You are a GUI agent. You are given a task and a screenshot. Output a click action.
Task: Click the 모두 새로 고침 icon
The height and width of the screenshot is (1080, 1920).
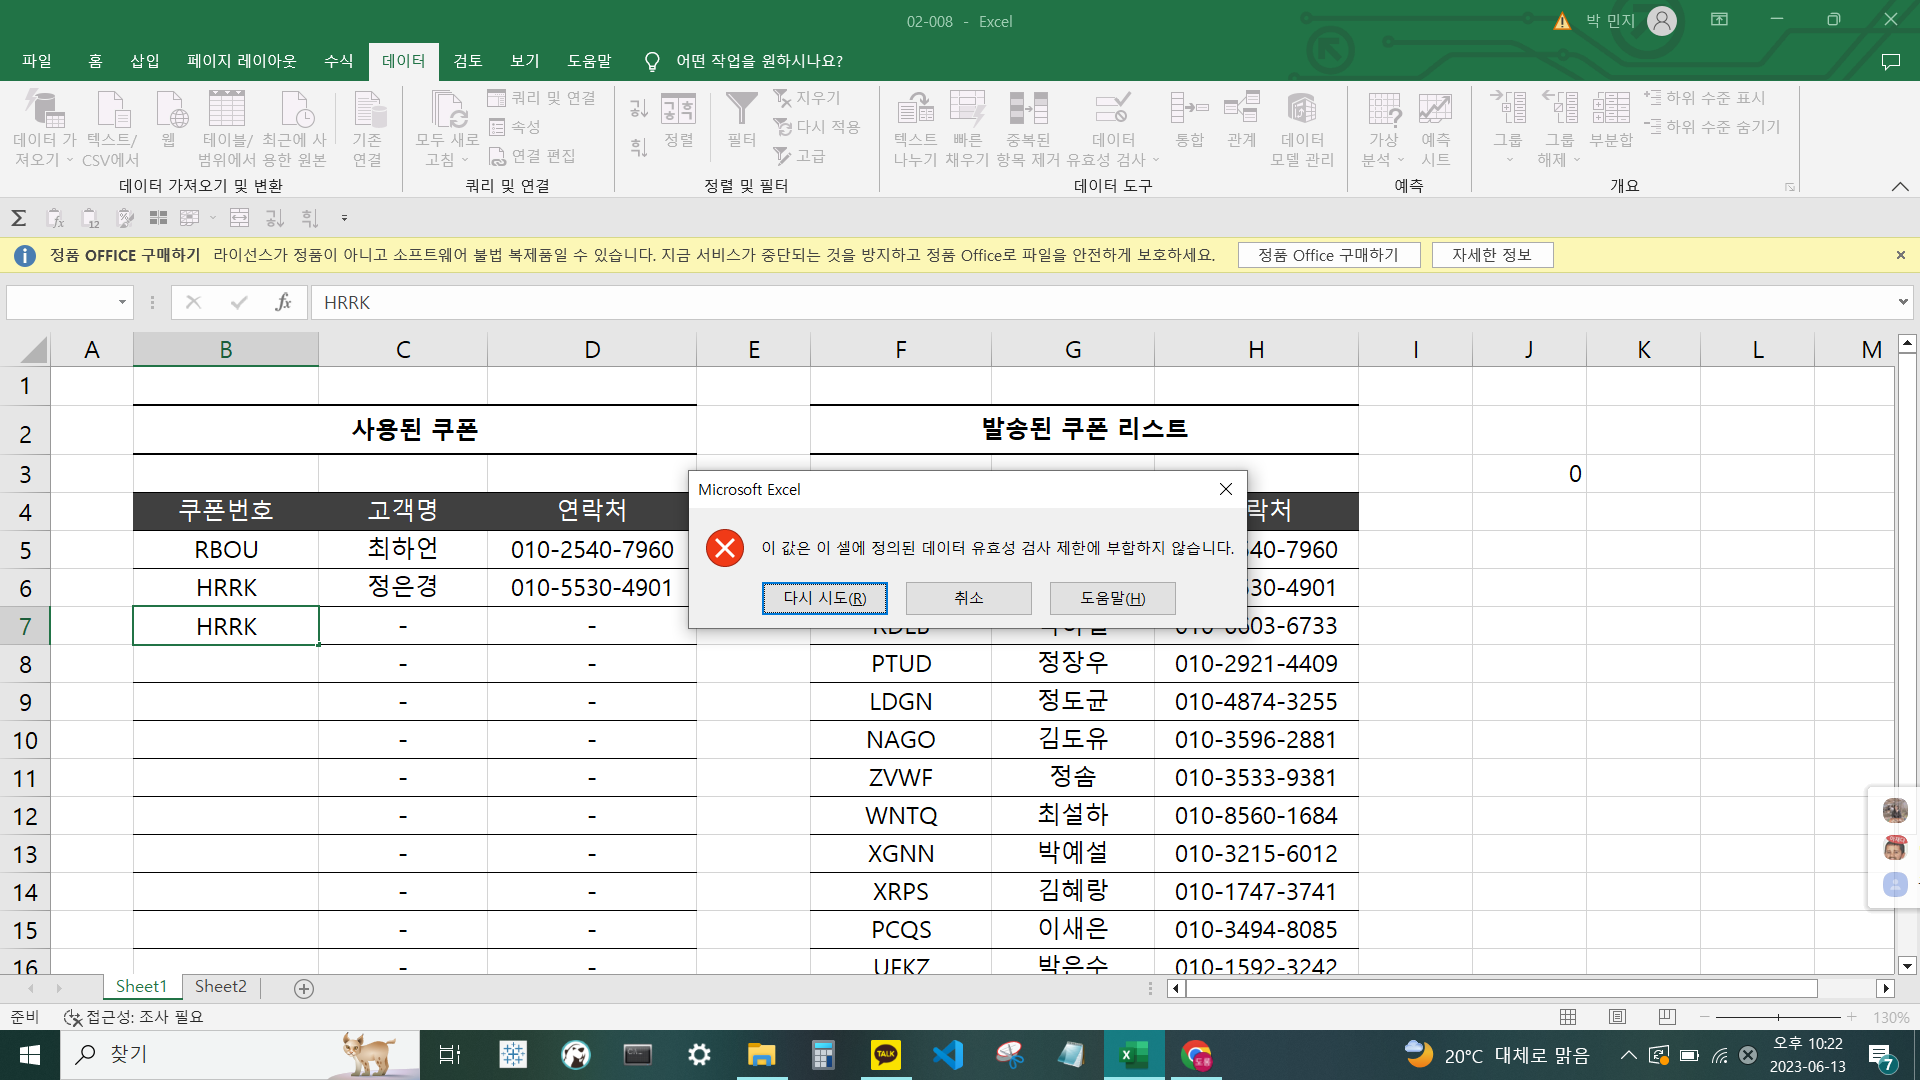tap(447, 110)
